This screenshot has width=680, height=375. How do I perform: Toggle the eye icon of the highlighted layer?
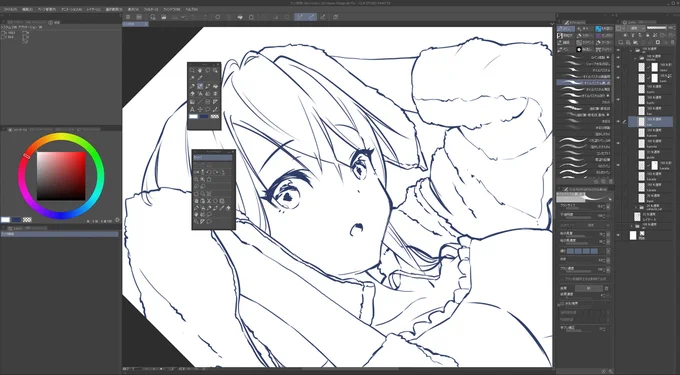[x=618, y=121]
